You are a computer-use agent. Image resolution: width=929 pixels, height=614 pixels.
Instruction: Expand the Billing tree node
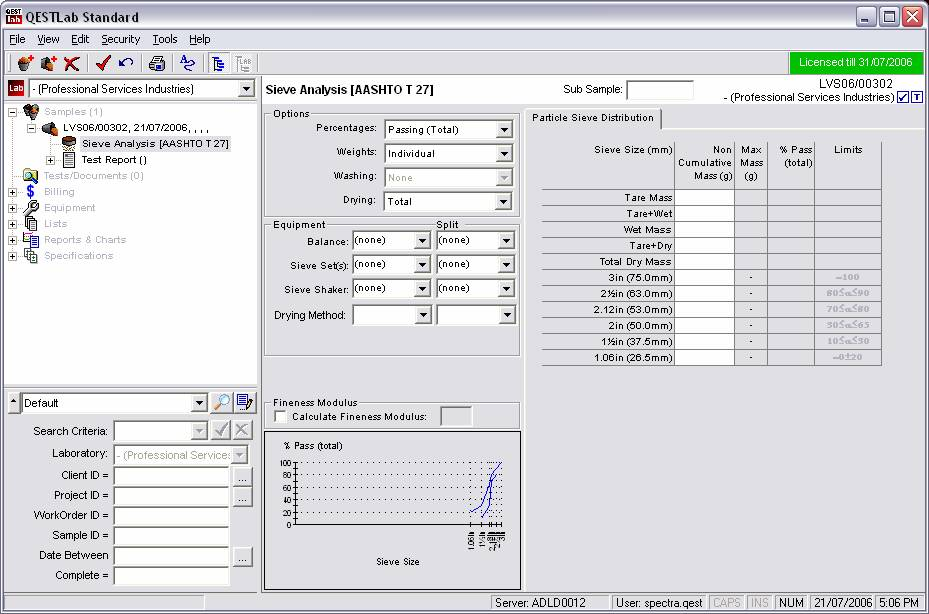[12, 192]
